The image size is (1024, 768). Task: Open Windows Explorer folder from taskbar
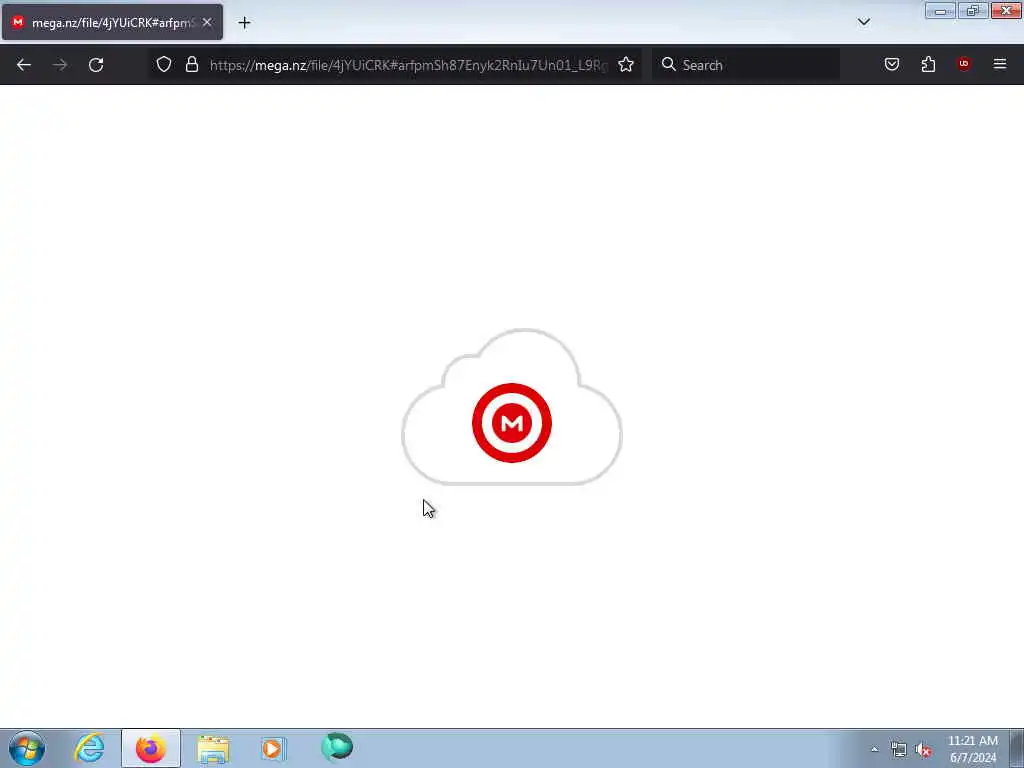click(x=213, y=749)
